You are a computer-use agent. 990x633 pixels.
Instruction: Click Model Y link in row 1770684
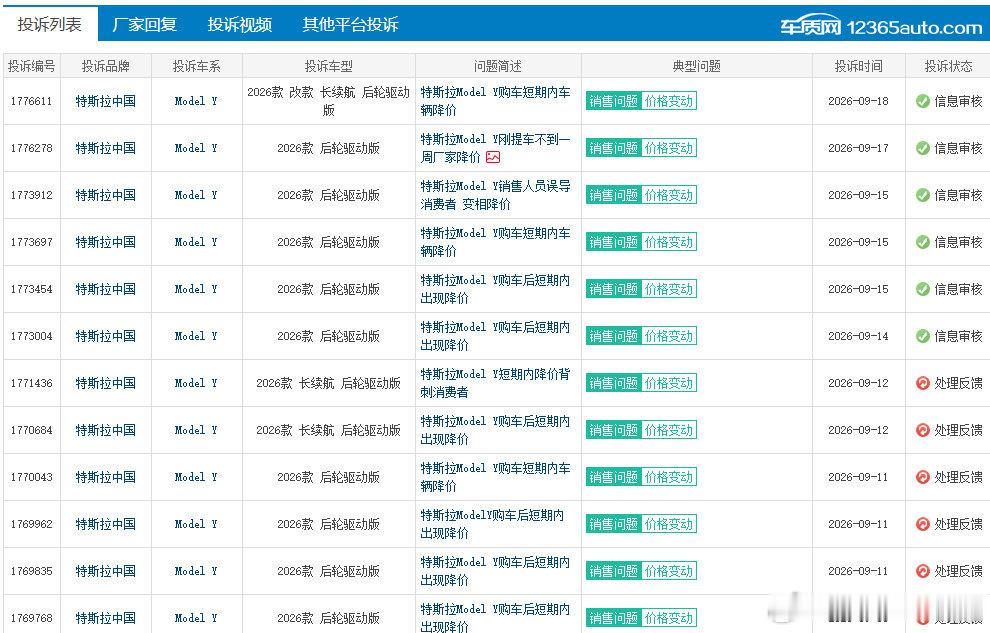[x=196, y=430]
